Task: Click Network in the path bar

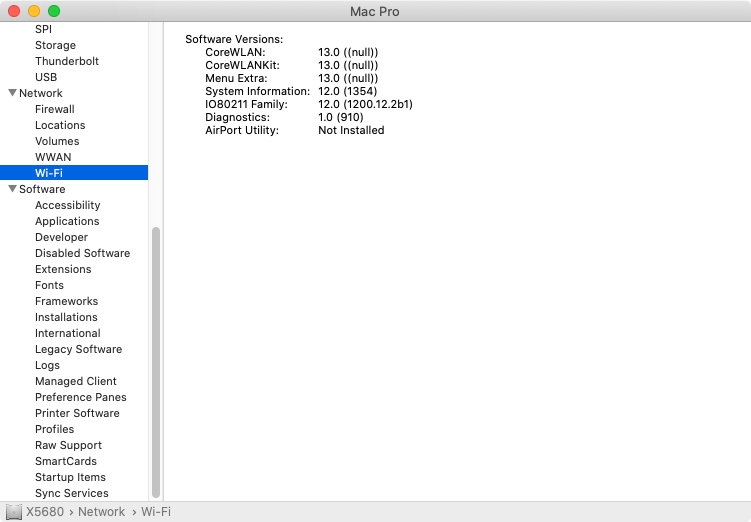Action: click(x=101, y=512)
